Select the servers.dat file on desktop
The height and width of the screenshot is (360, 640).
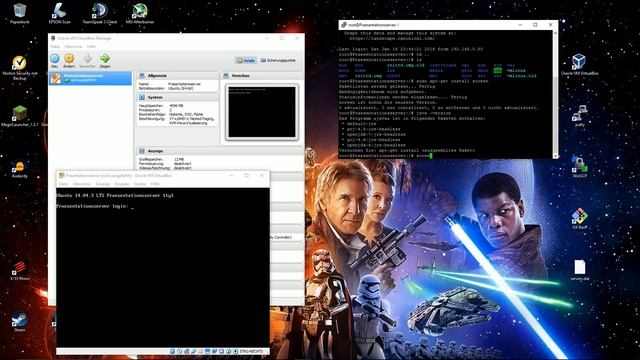click(x=580, y=270)
